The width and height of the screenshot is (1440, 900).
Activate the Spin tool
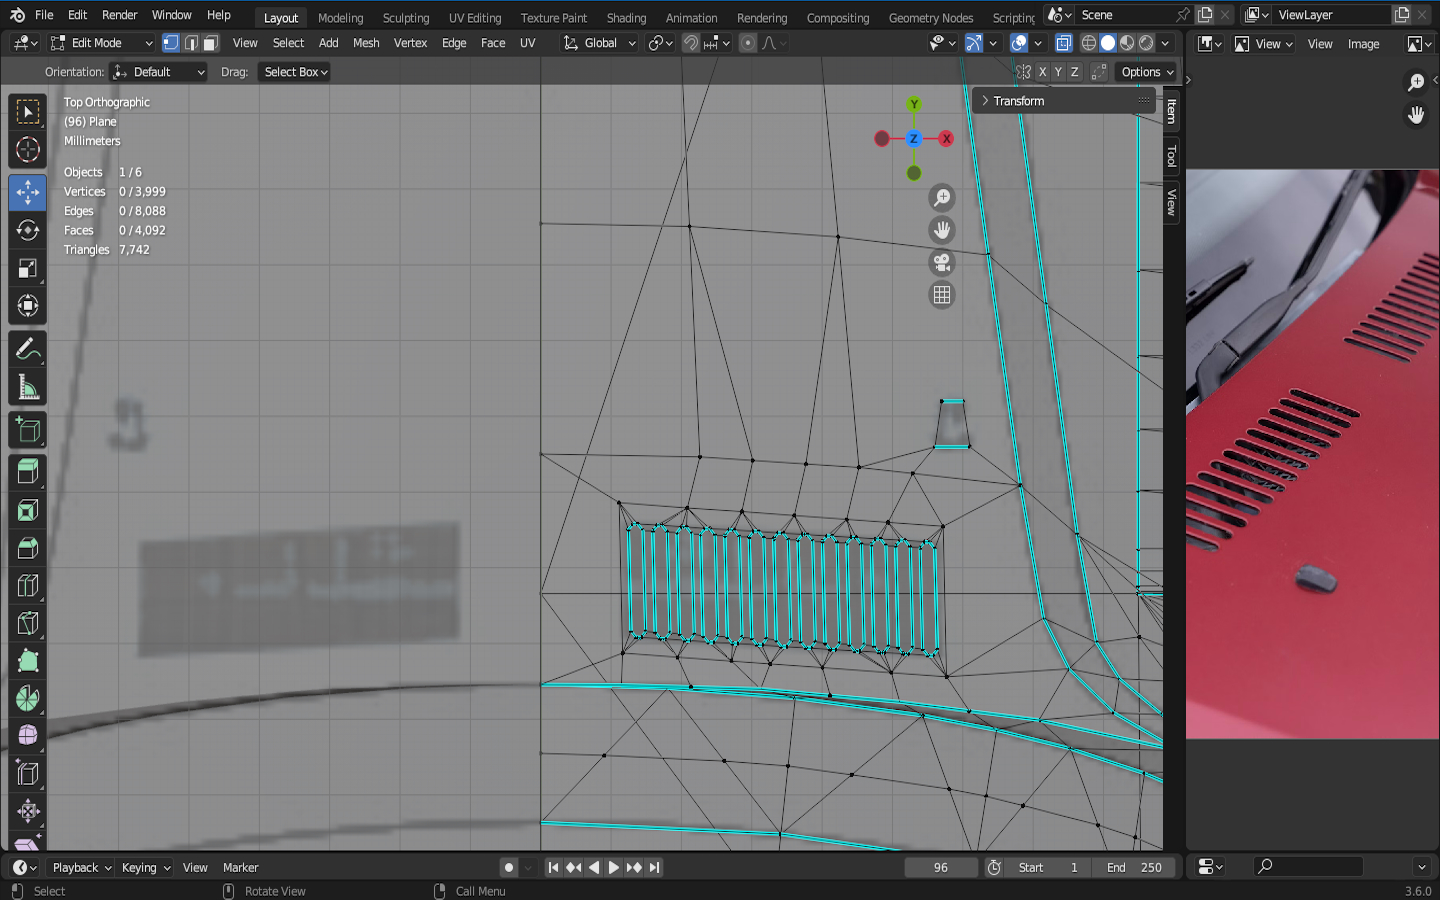pyautogui.click(x=28, y=698)
